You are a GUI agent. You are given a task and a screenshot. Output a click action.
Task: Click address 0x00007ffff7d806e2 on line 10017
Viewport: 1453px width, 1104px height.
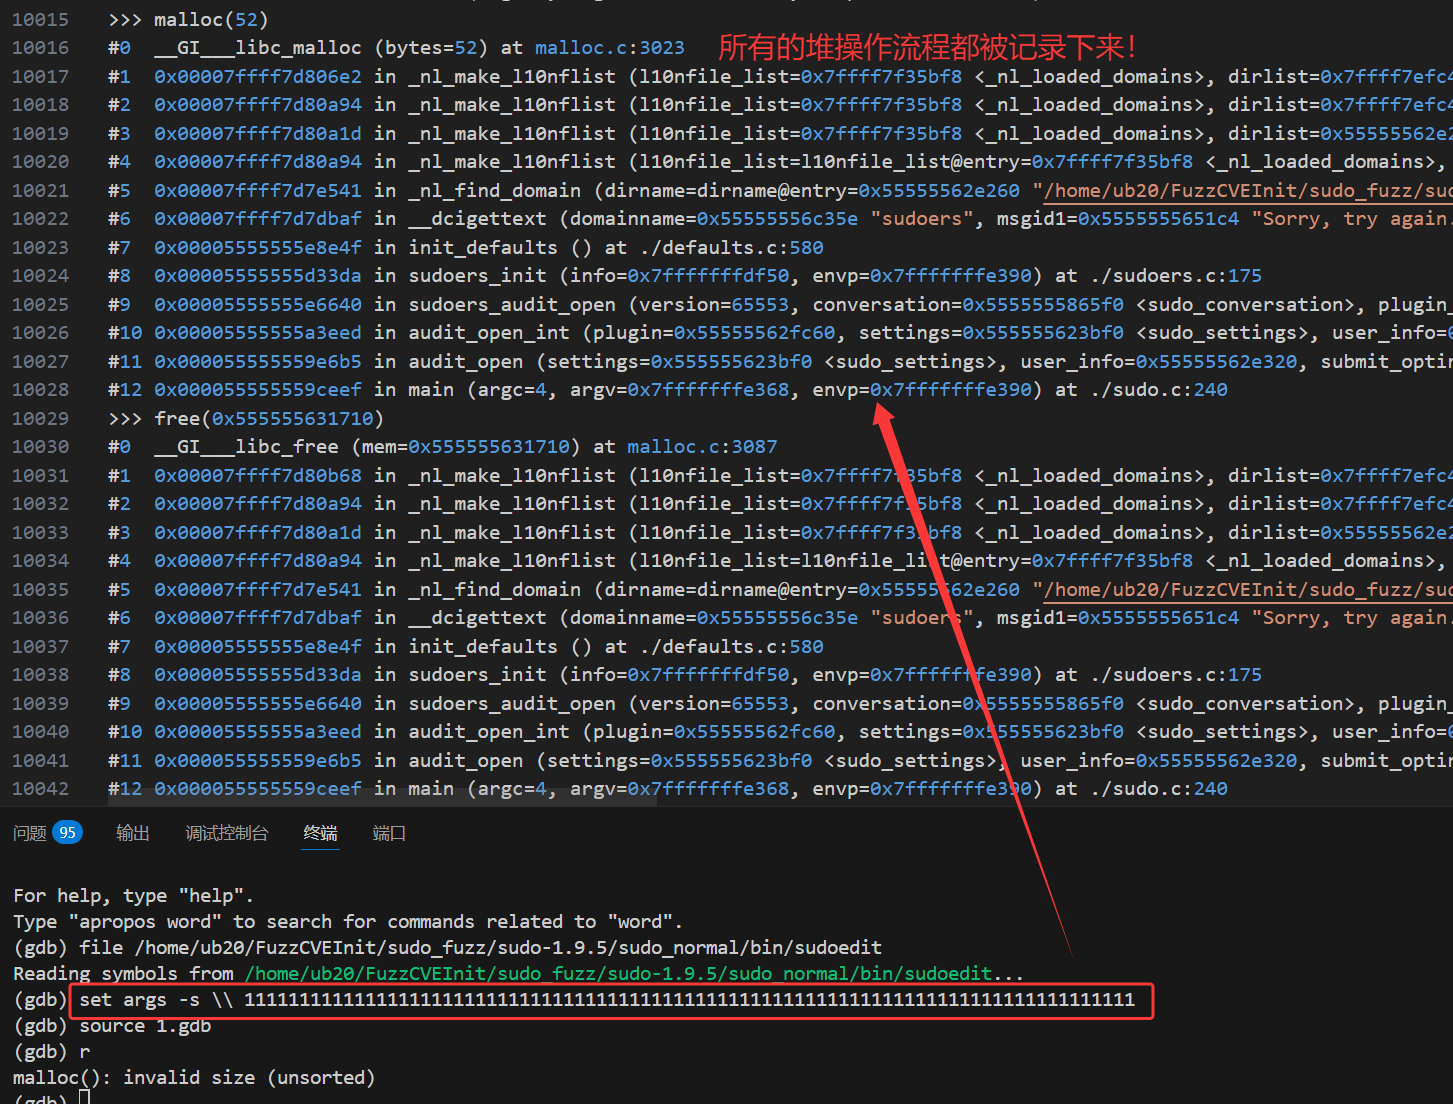[258, 77]
